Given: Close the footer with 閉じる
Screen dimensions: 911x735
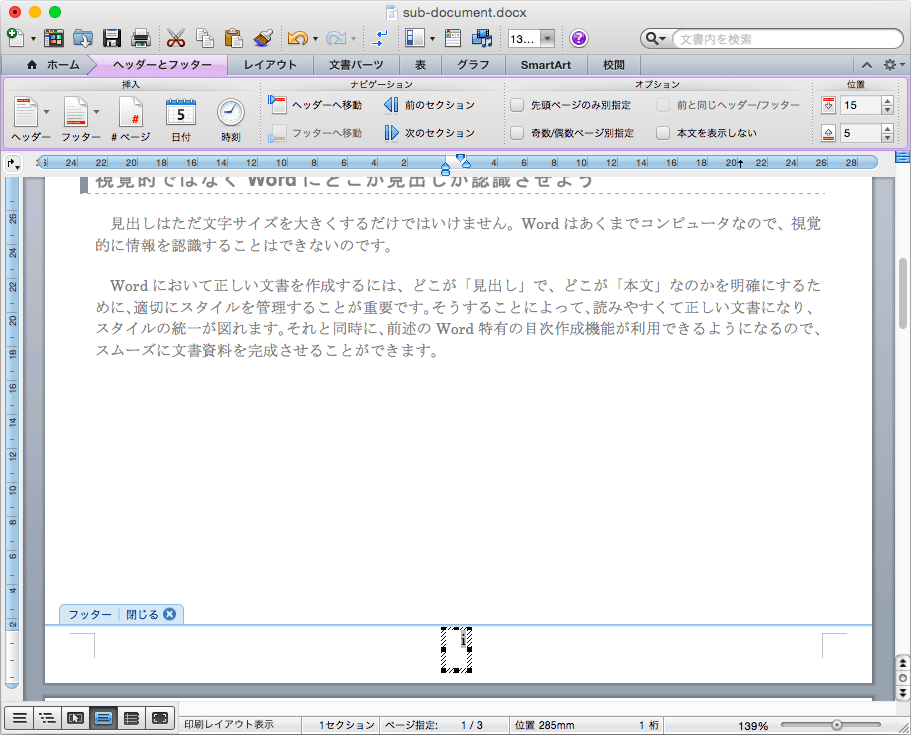Looking at the screenshot, I should pos(151,614).
